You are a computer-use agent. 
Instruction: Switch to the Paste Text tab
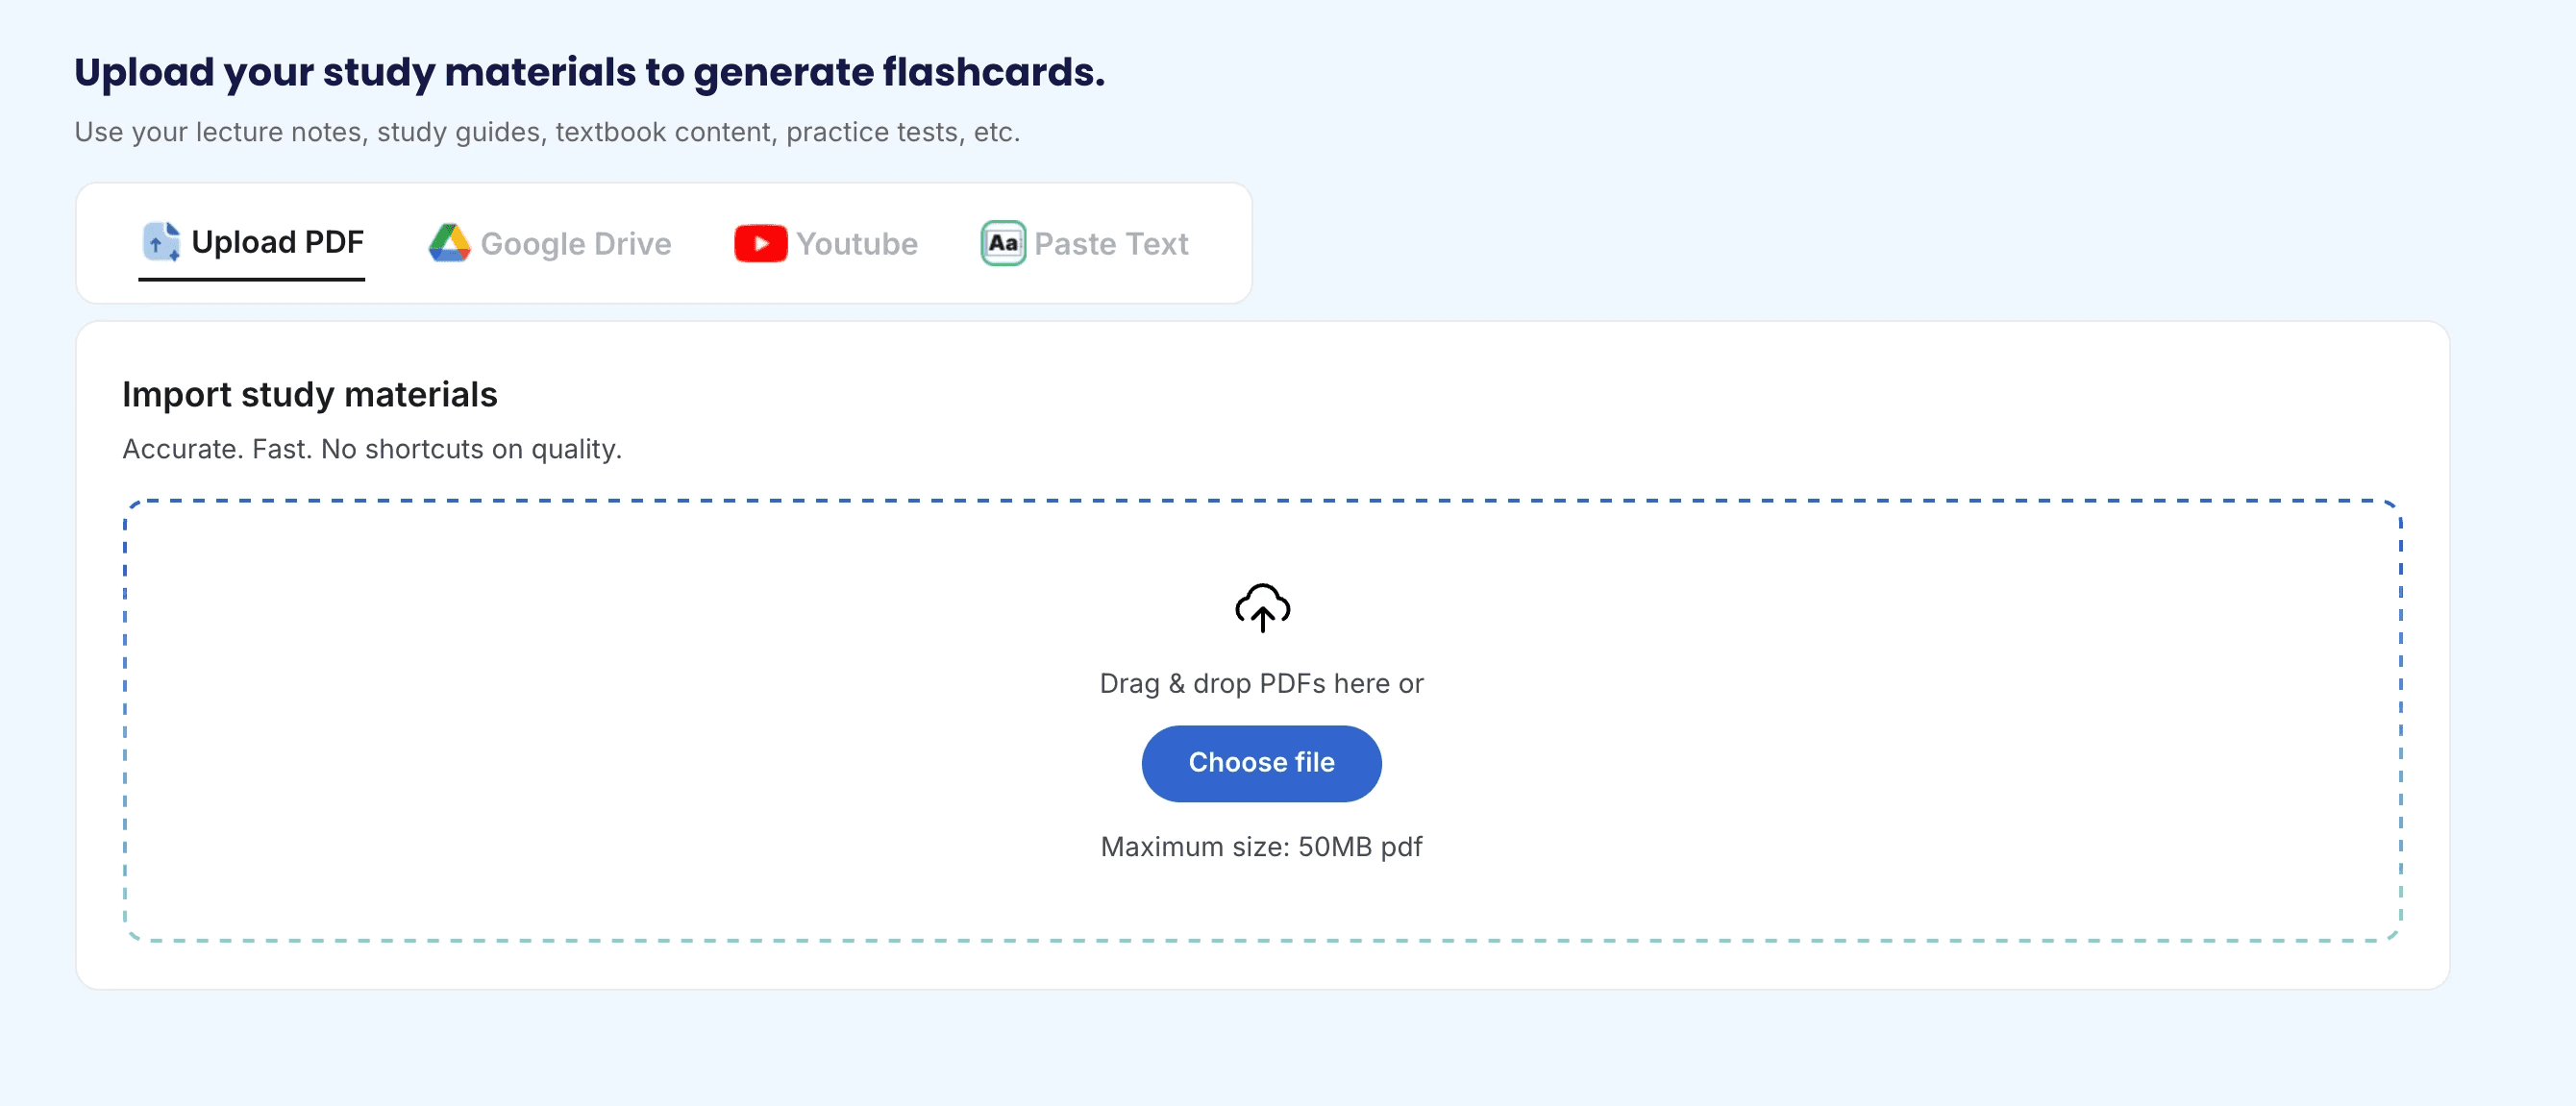pos(1110,244)
